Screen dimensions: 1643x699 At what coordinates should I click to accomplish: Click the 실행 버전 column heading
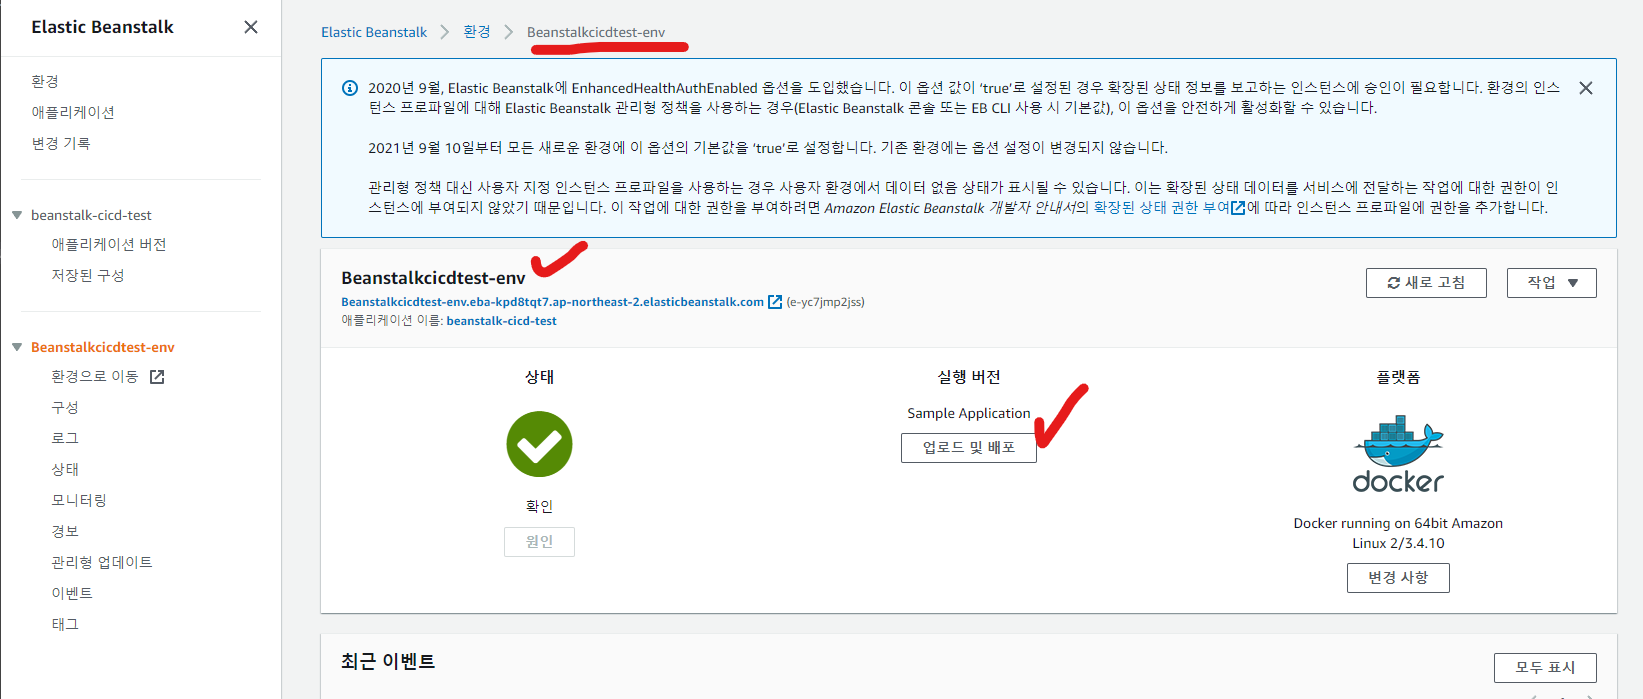coord(969,377)
